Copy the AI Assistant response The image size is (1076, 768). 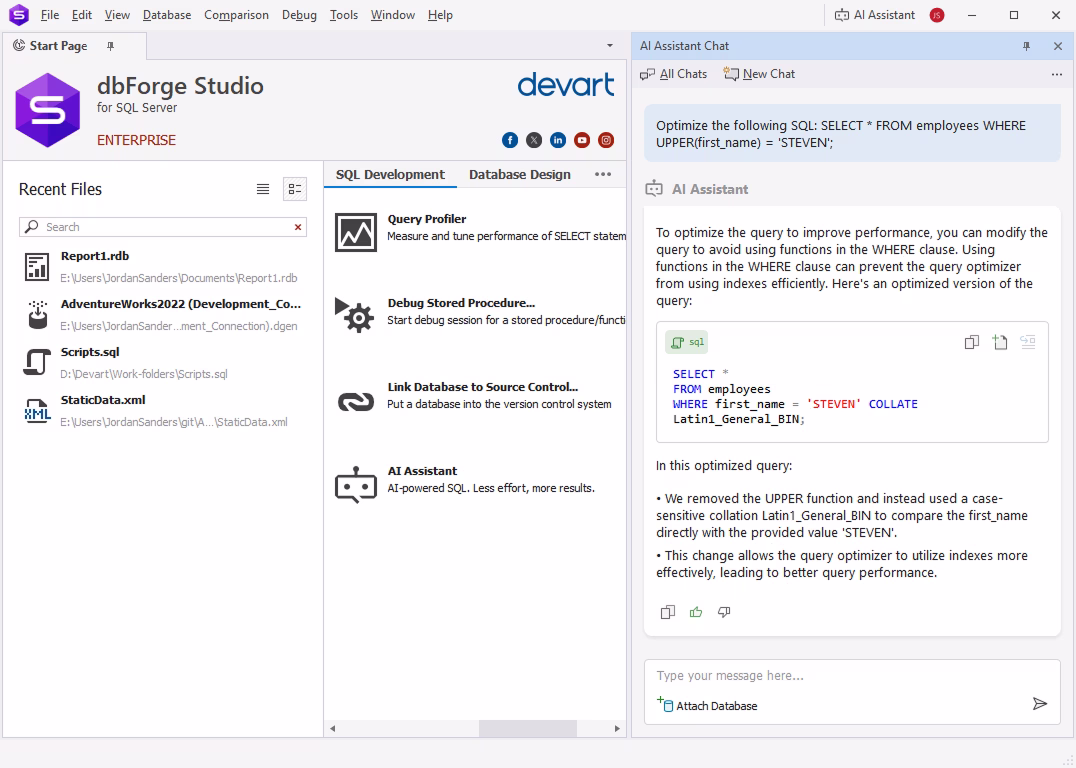click(667, 612)
